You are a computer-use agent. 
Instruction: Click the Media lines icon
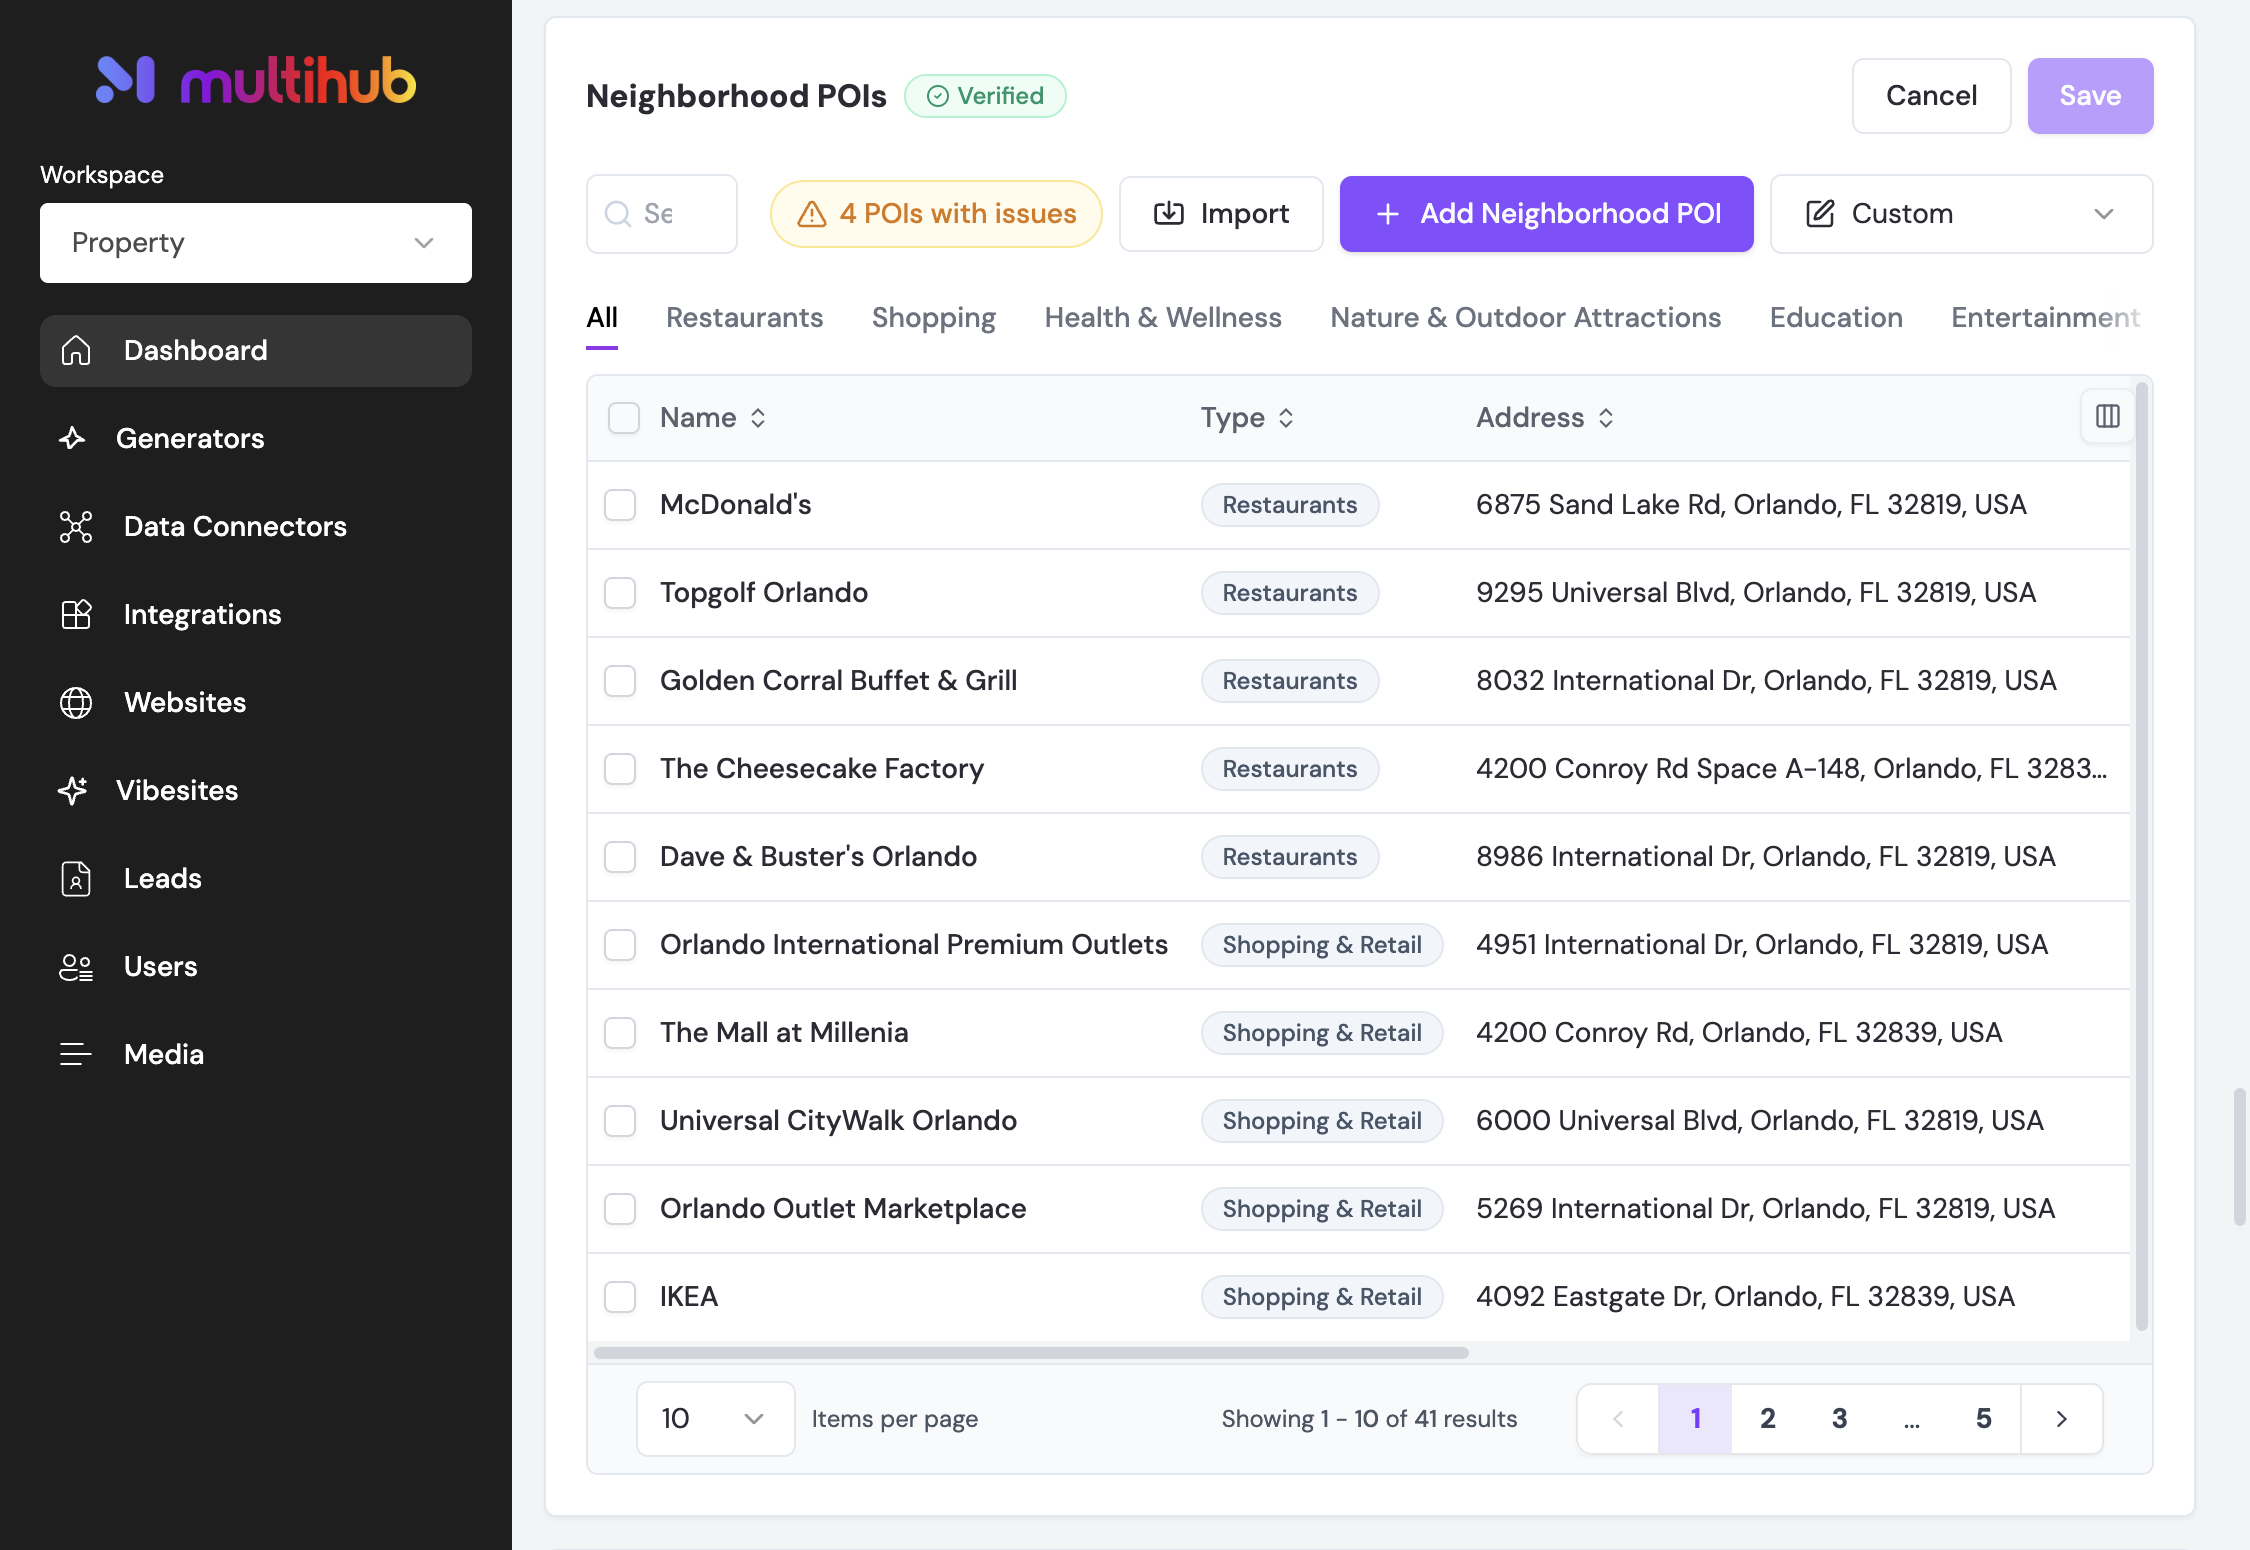(76, 1054)
